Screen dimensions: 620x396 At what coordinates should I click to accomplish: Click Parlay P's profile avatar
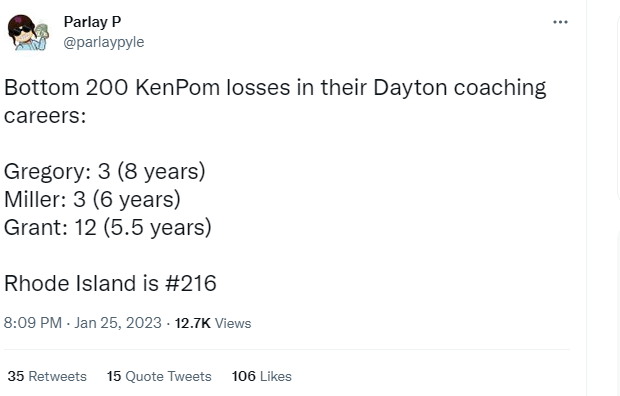(x=28, y=32)
